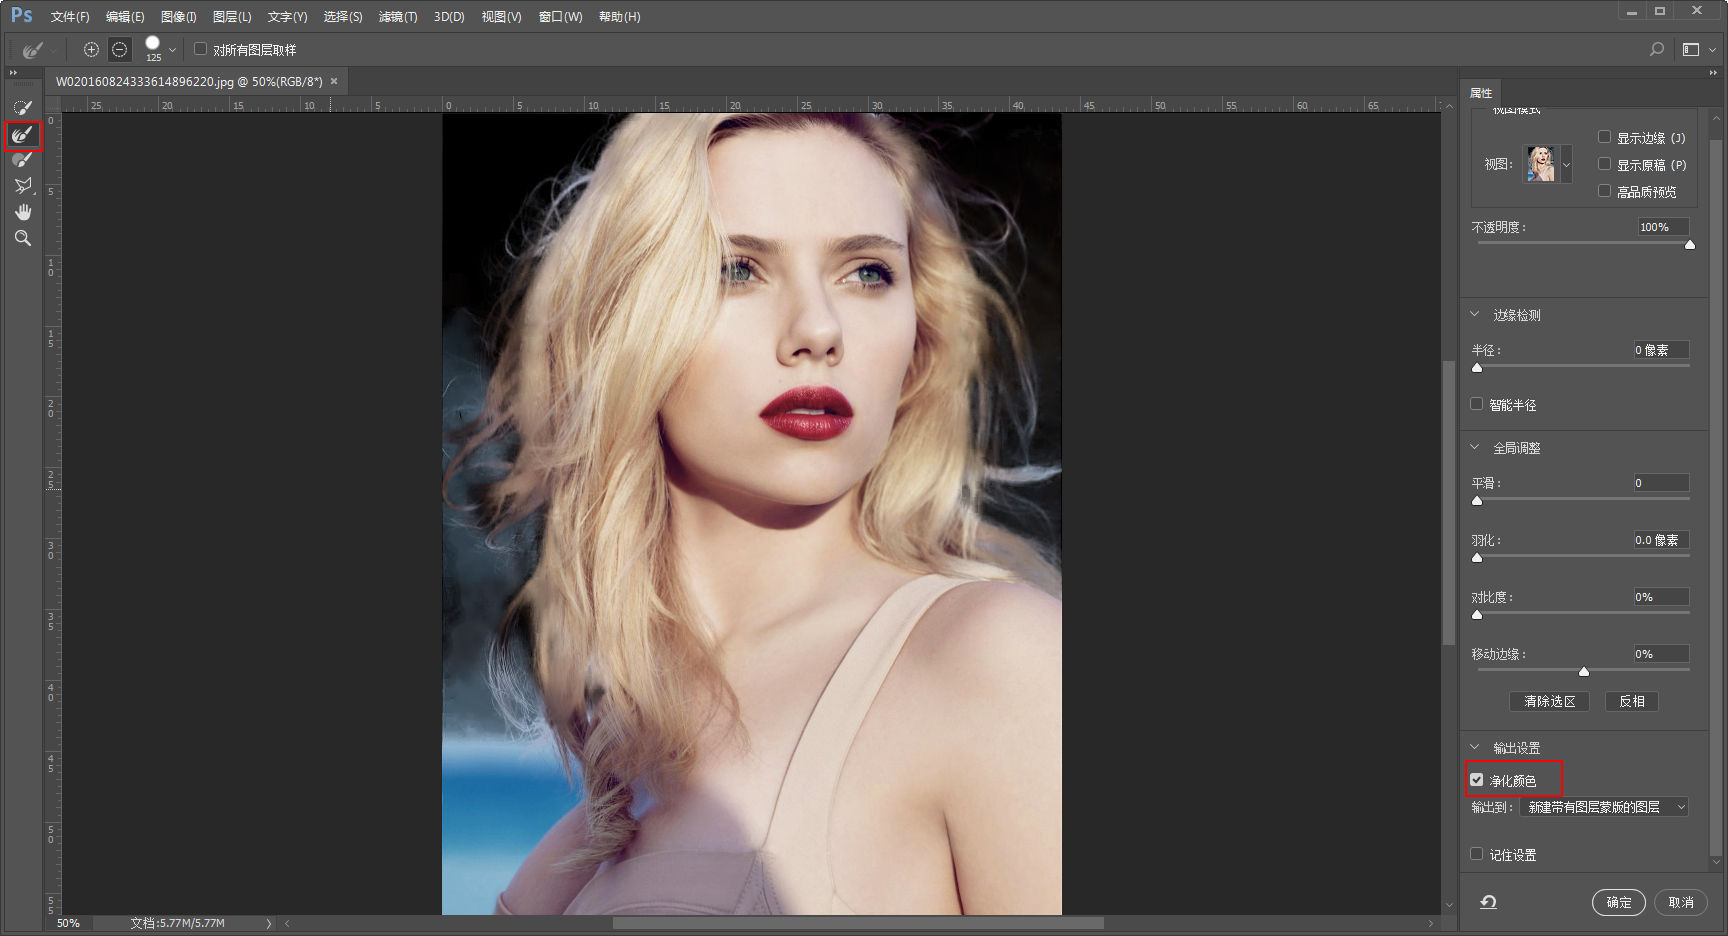Open the 滤镜(T) menu

coord(398,17)
